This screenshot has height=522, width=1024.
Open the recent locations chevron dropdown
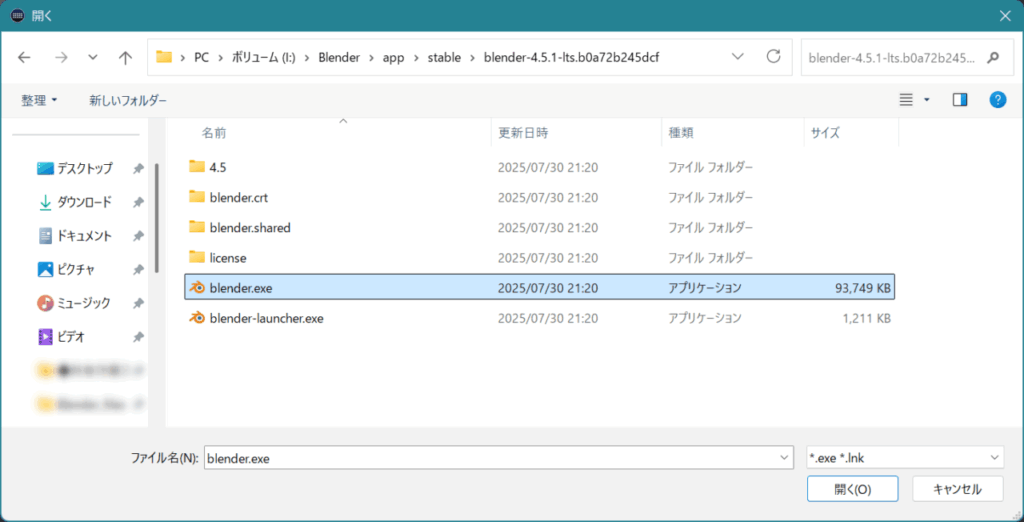pos(93,58)
